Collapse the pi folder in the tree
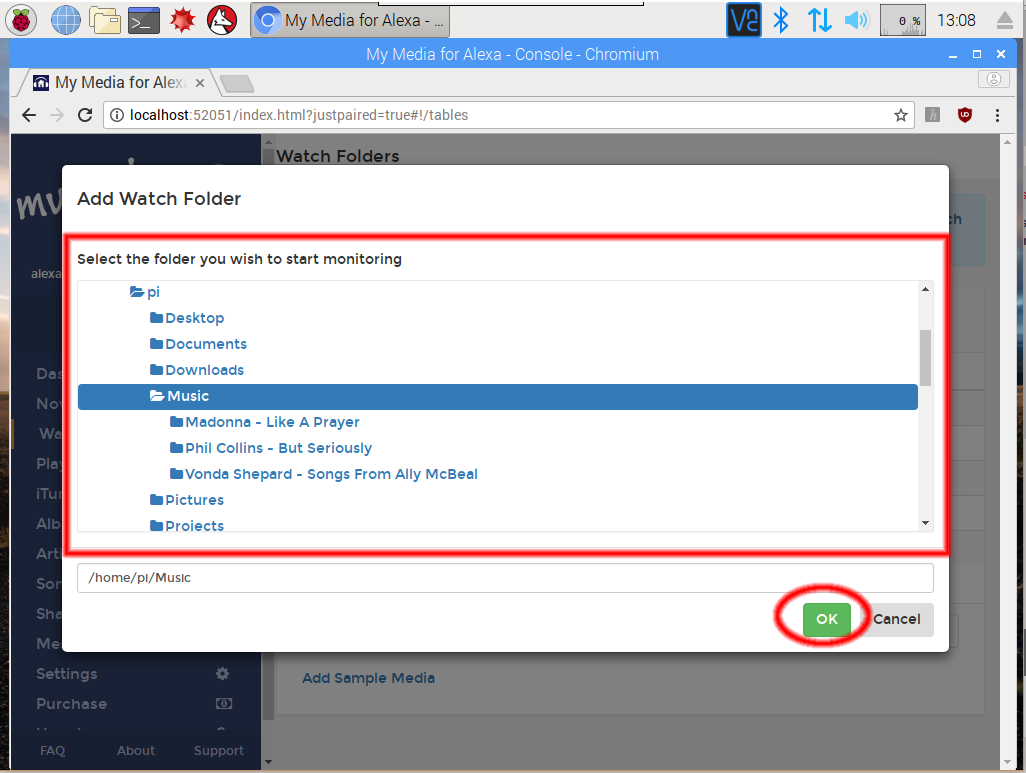1026x773 pixels. point(145,292)
